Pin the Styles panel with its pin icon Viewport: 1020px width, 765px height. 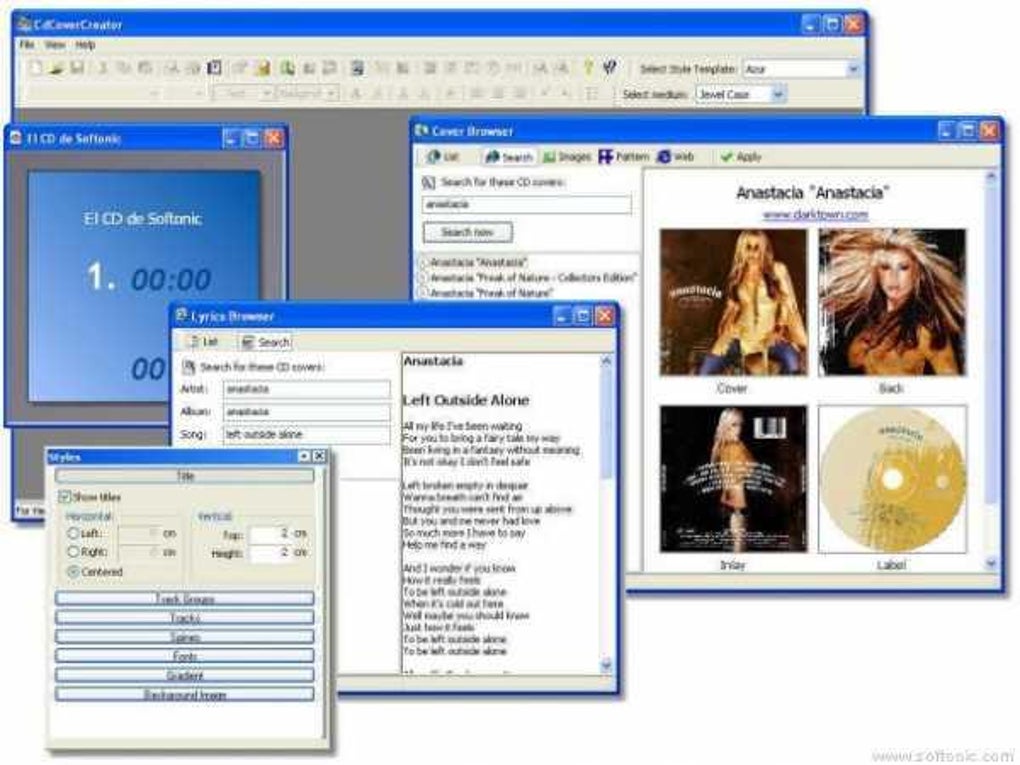pos(304,456)
